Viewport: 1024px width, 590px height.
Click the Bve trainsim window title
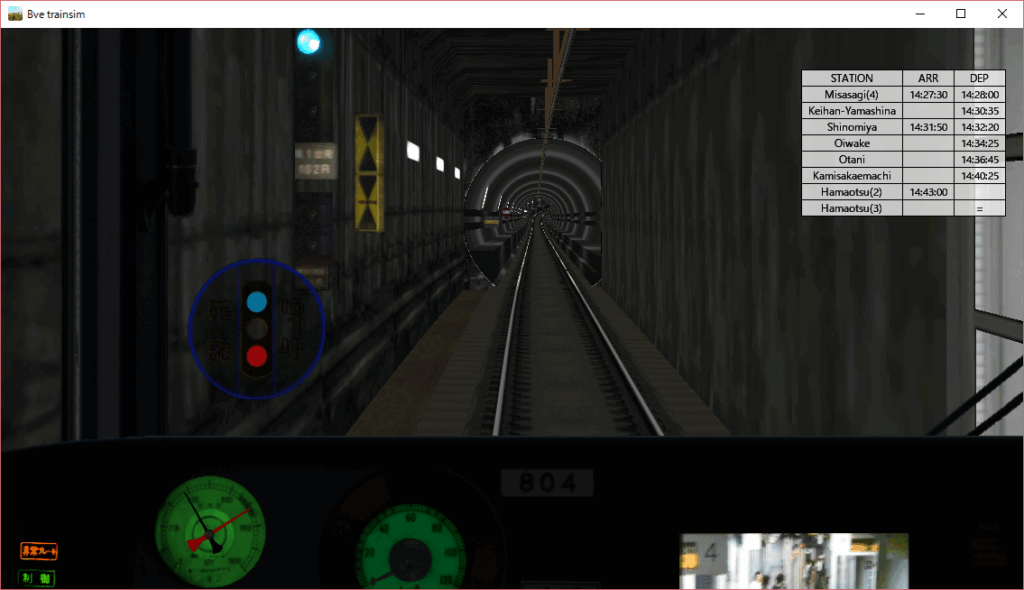pyautogui.click(x=56, y=14)
